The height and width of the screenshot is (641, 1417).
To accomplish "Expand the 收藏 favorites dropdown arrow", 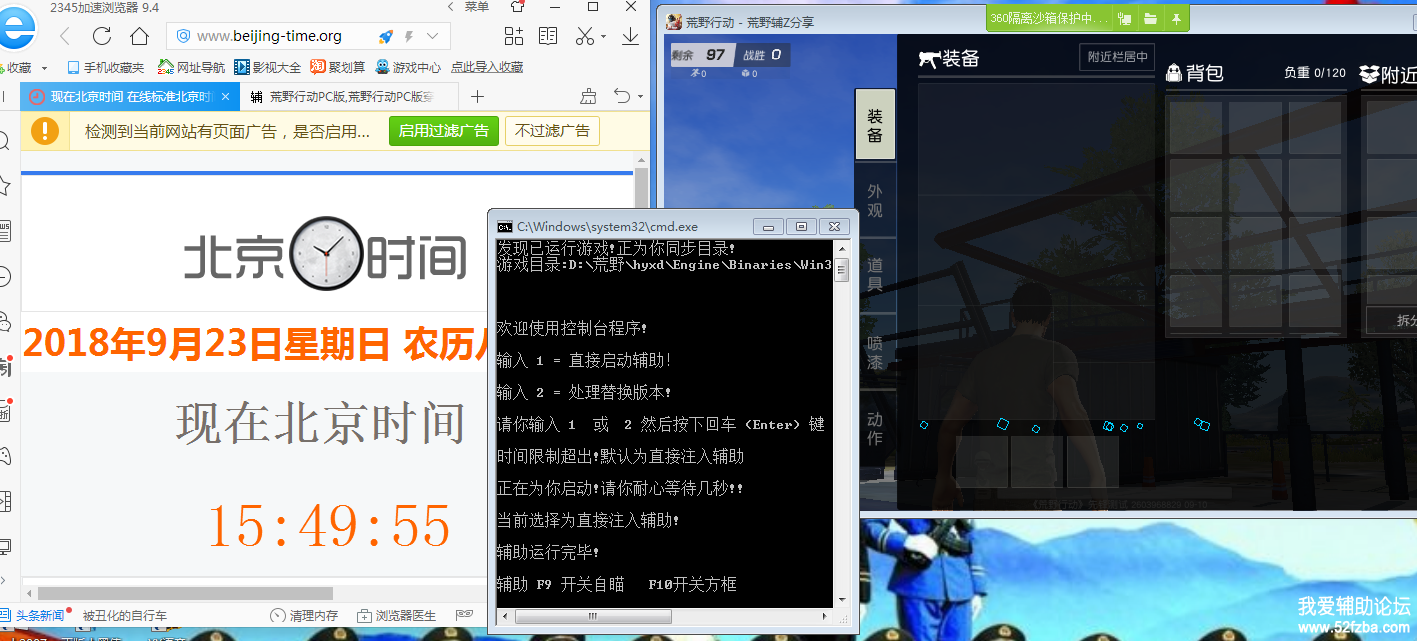I will (x=44, y=68).
